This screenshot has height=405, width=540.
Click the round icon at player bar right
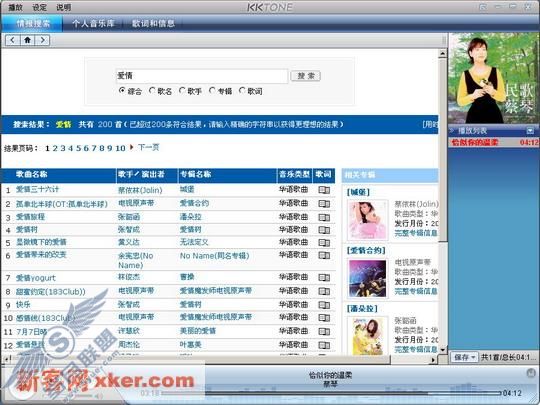(531, 373)
